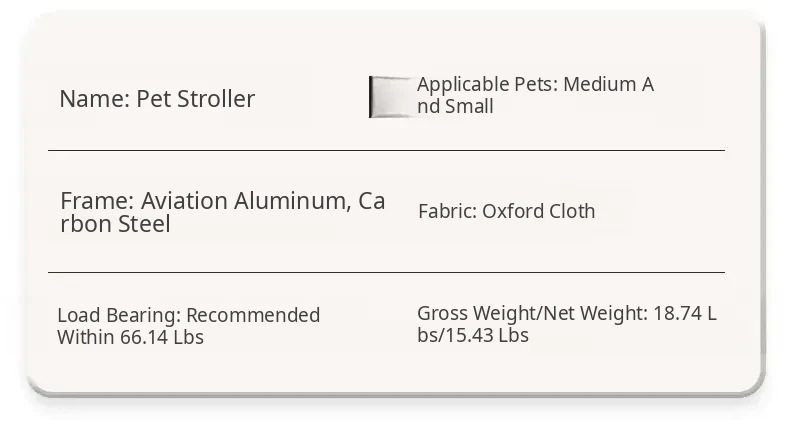Image resolution: width=790 pixels, height=428 pixels.
Task: Click the gray gradient swatch beside Applicable Pets
Action: (x=390, y=97)
